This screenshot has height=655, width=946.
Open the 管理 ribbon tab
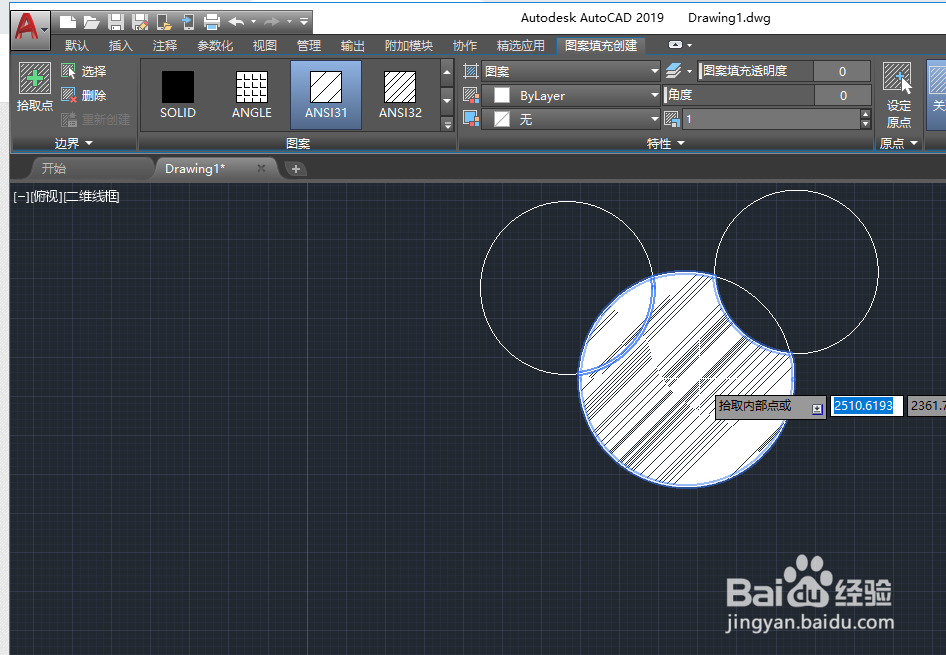tap(308, 46)
